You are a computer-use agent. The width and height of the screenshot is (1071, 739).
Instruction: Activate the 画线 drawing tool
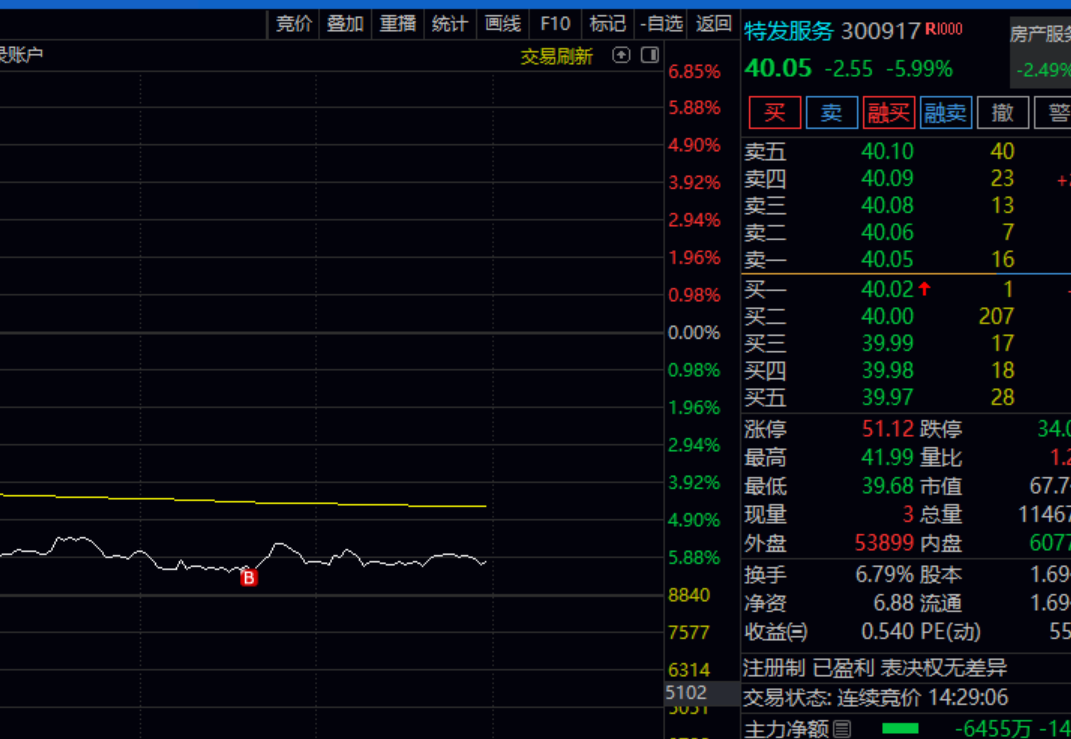[503, 24]
